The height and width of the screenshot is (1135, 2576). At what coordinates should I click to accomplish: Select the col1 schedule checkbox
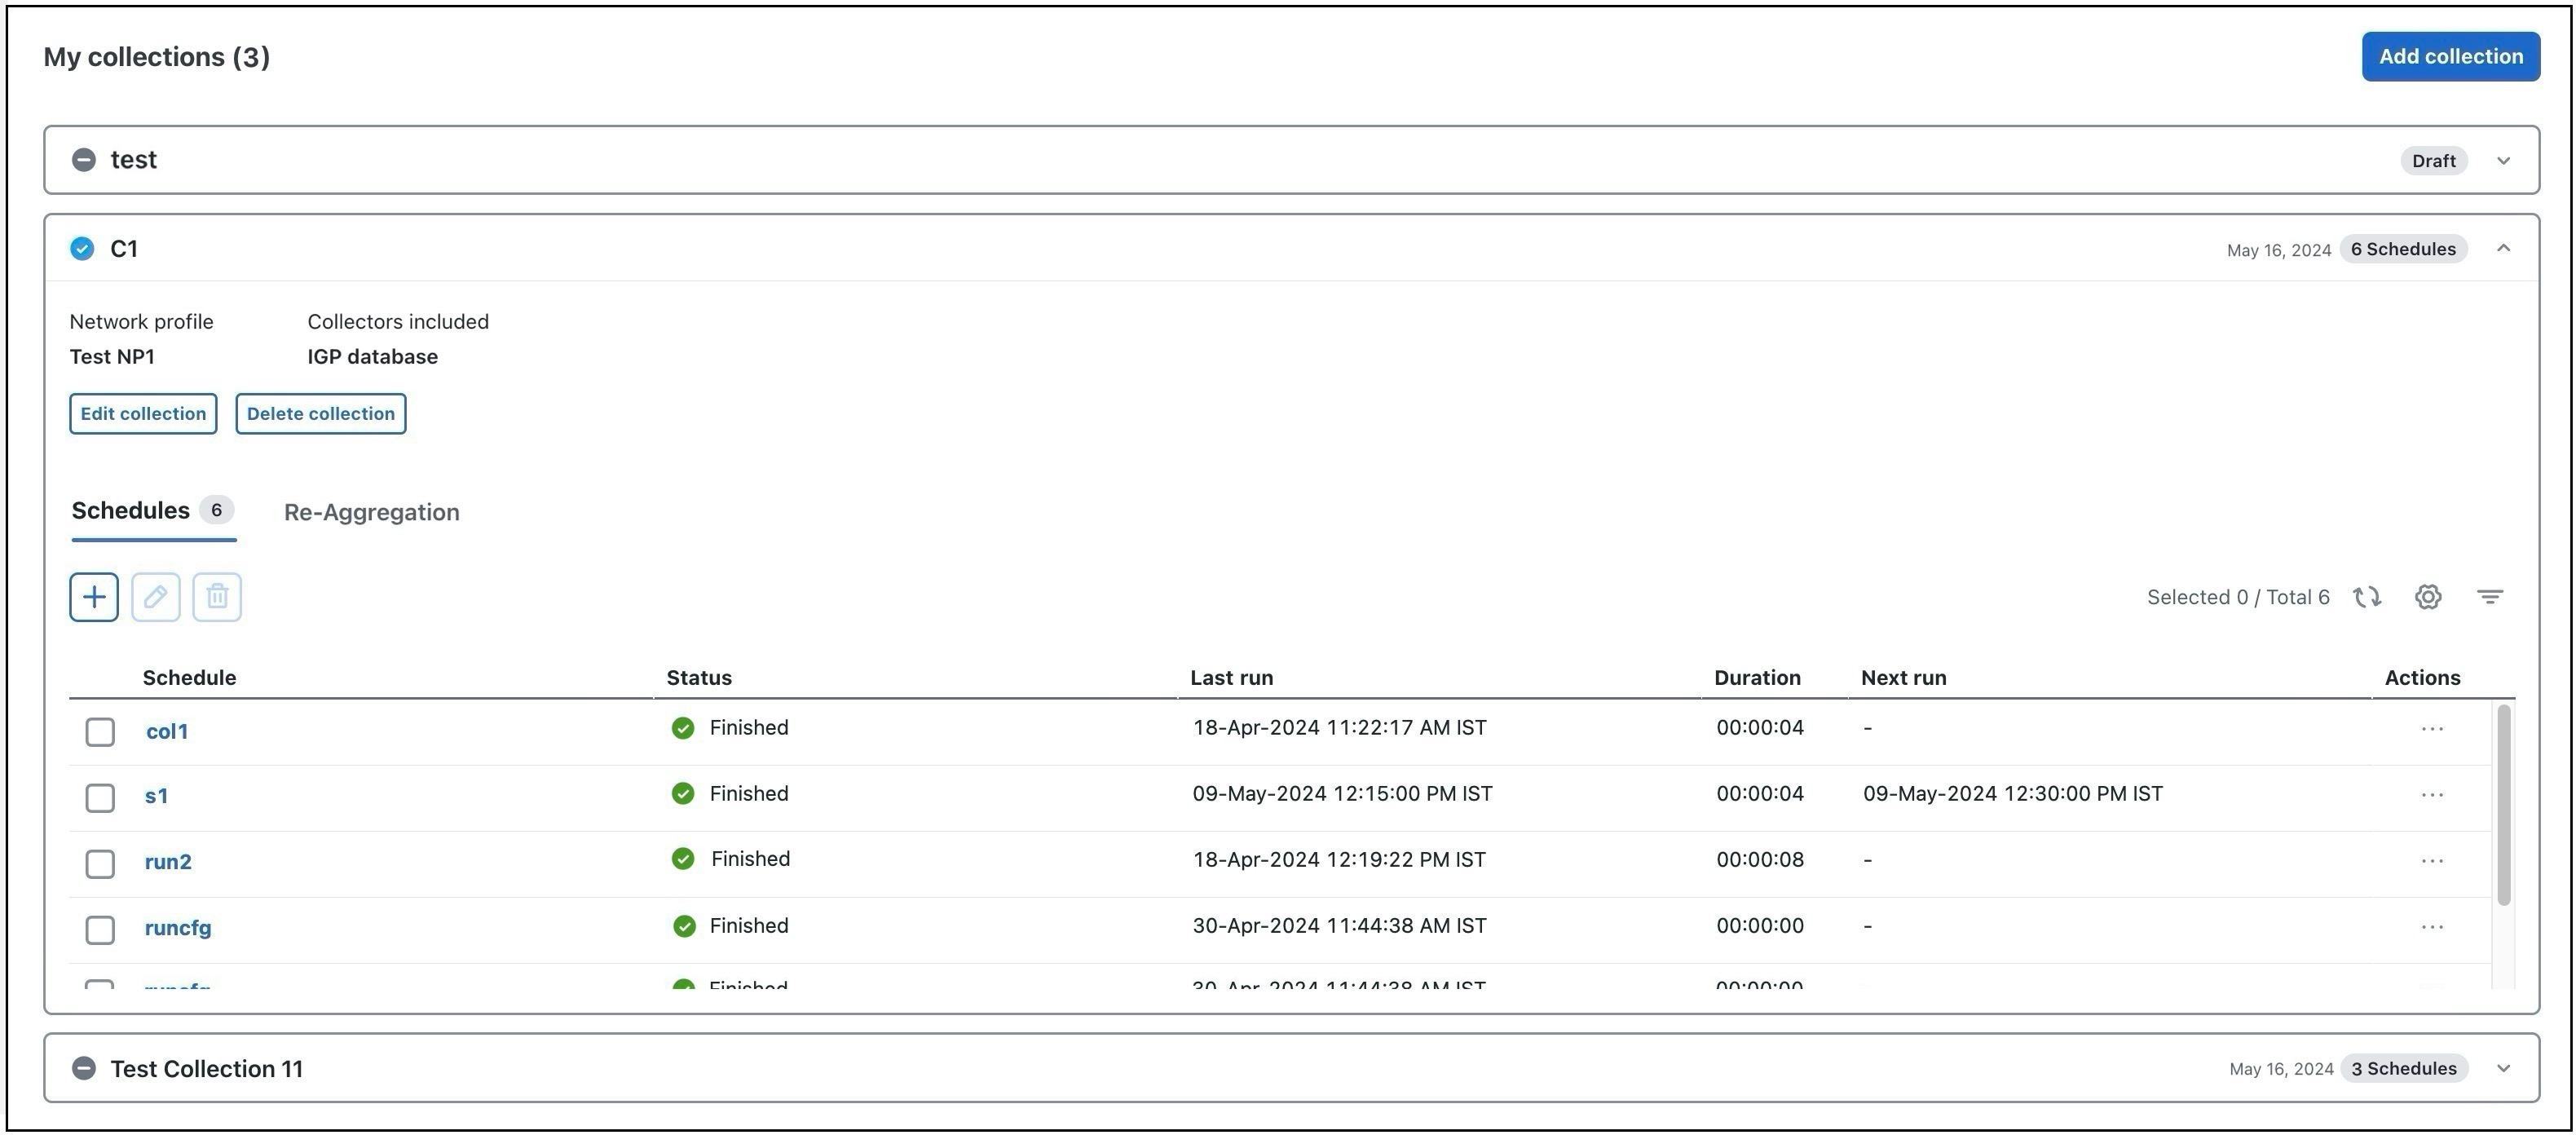[x=100, y=732]
